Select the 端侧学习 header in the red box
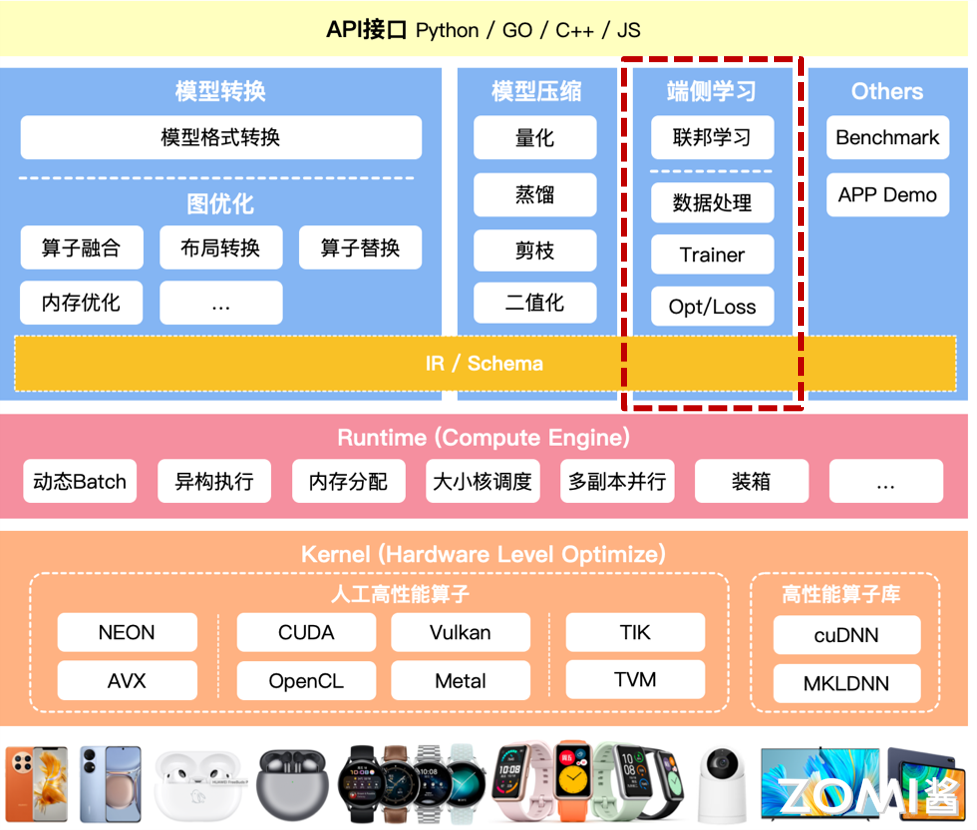Image resolution: width=977 pixels, height=830 pixels. coord(712,91)
